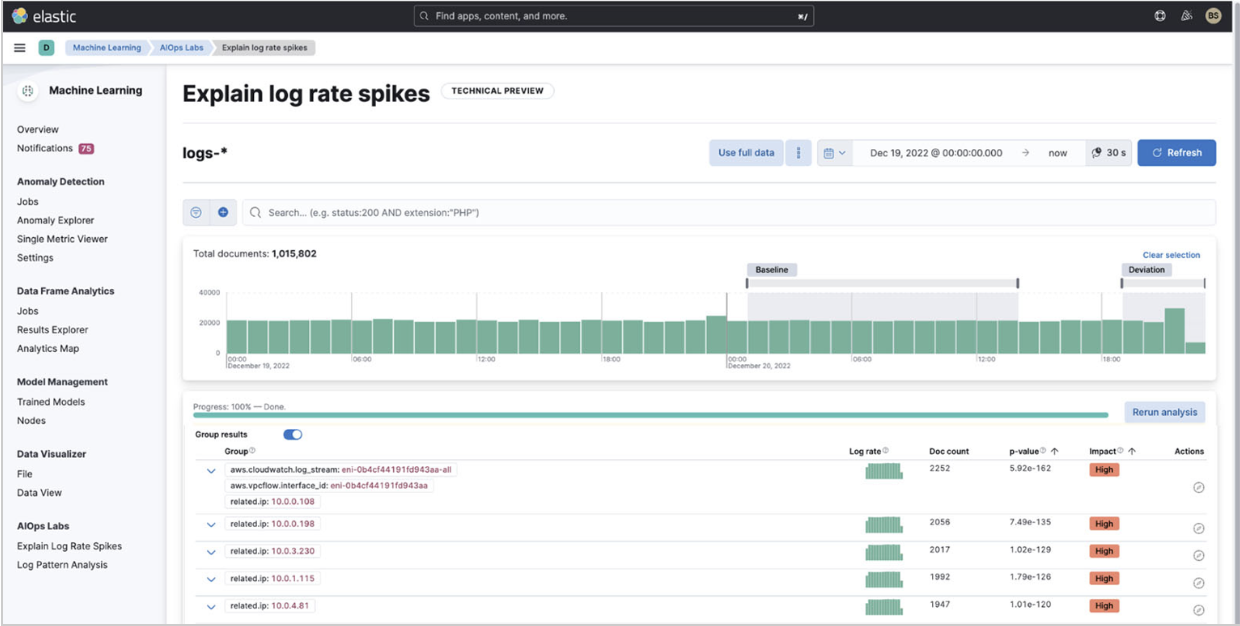This screenshot has height=626, width=1240.
Task: Open the filter query options icon
Action: tap(196, 212)
